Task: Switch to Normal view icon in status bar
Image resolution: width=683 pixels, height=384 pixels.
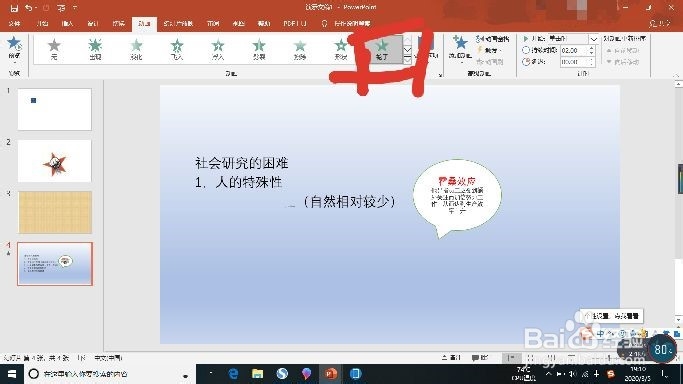Action: pos(511,358)
